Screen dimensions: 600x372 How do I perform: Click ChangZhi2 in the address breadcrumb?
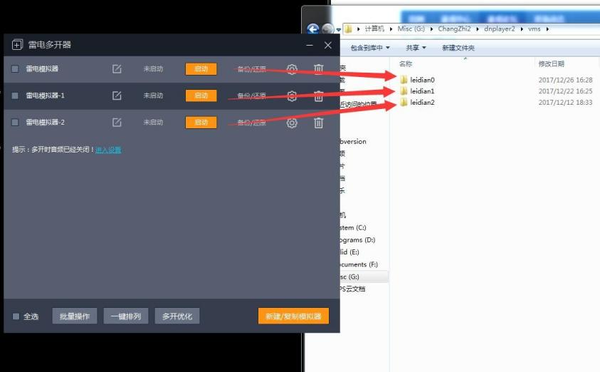[x=455, y=29]
